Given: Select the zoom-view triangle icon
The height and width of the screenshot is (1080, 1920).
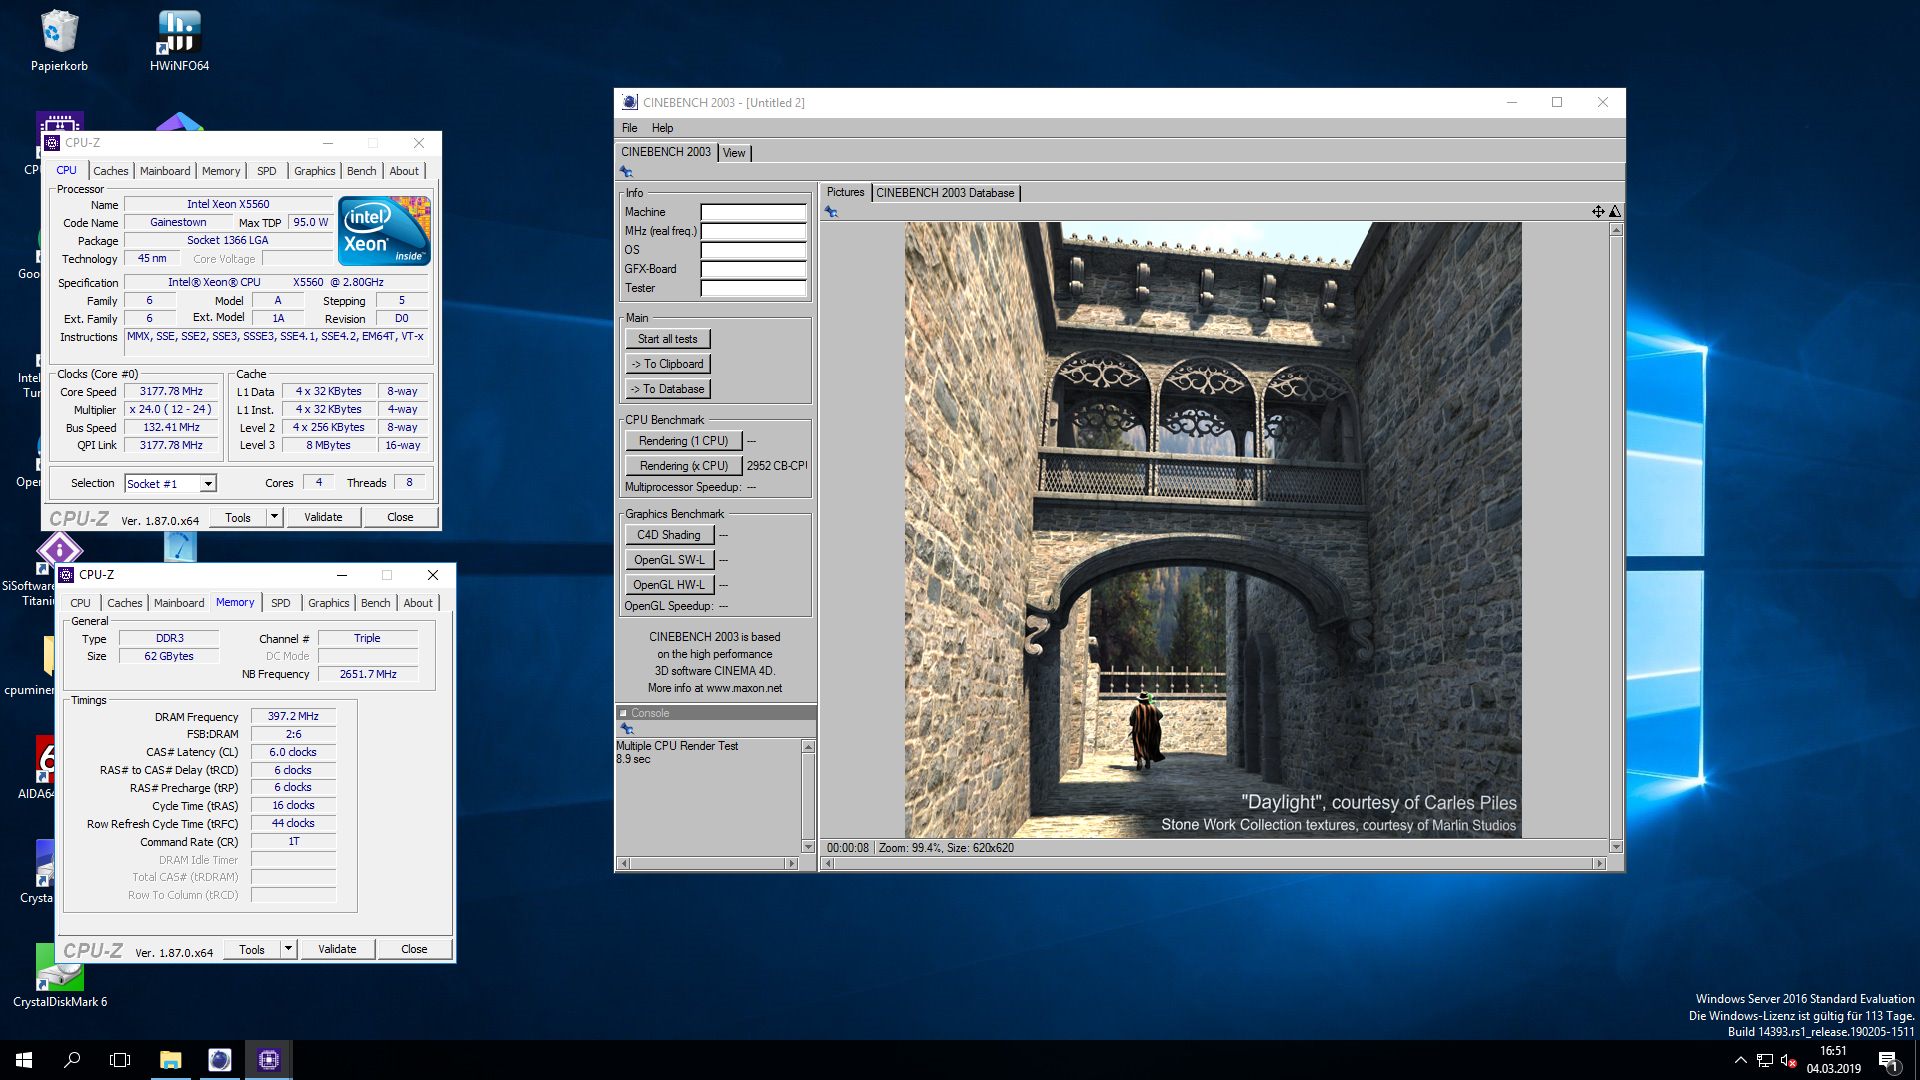Looking at the screenshot, I should [x=1615, y=211].
